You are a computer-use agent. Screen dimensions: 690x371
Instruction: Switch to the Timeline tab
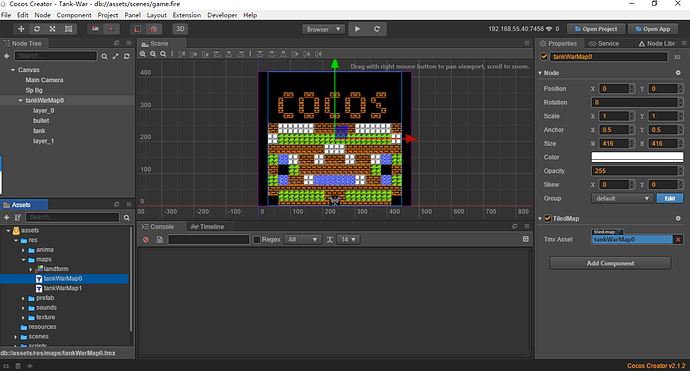[x=207, y=227]
